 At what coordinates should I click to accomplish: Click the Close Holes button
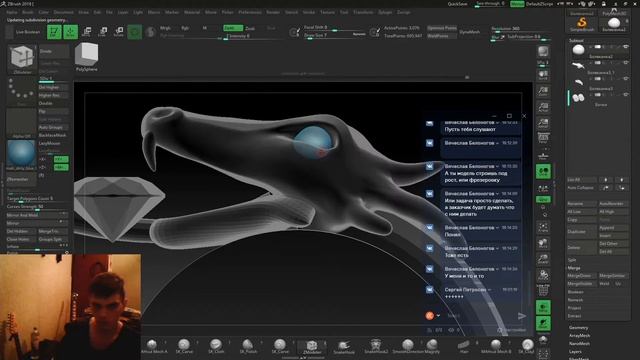coord(21,239)
